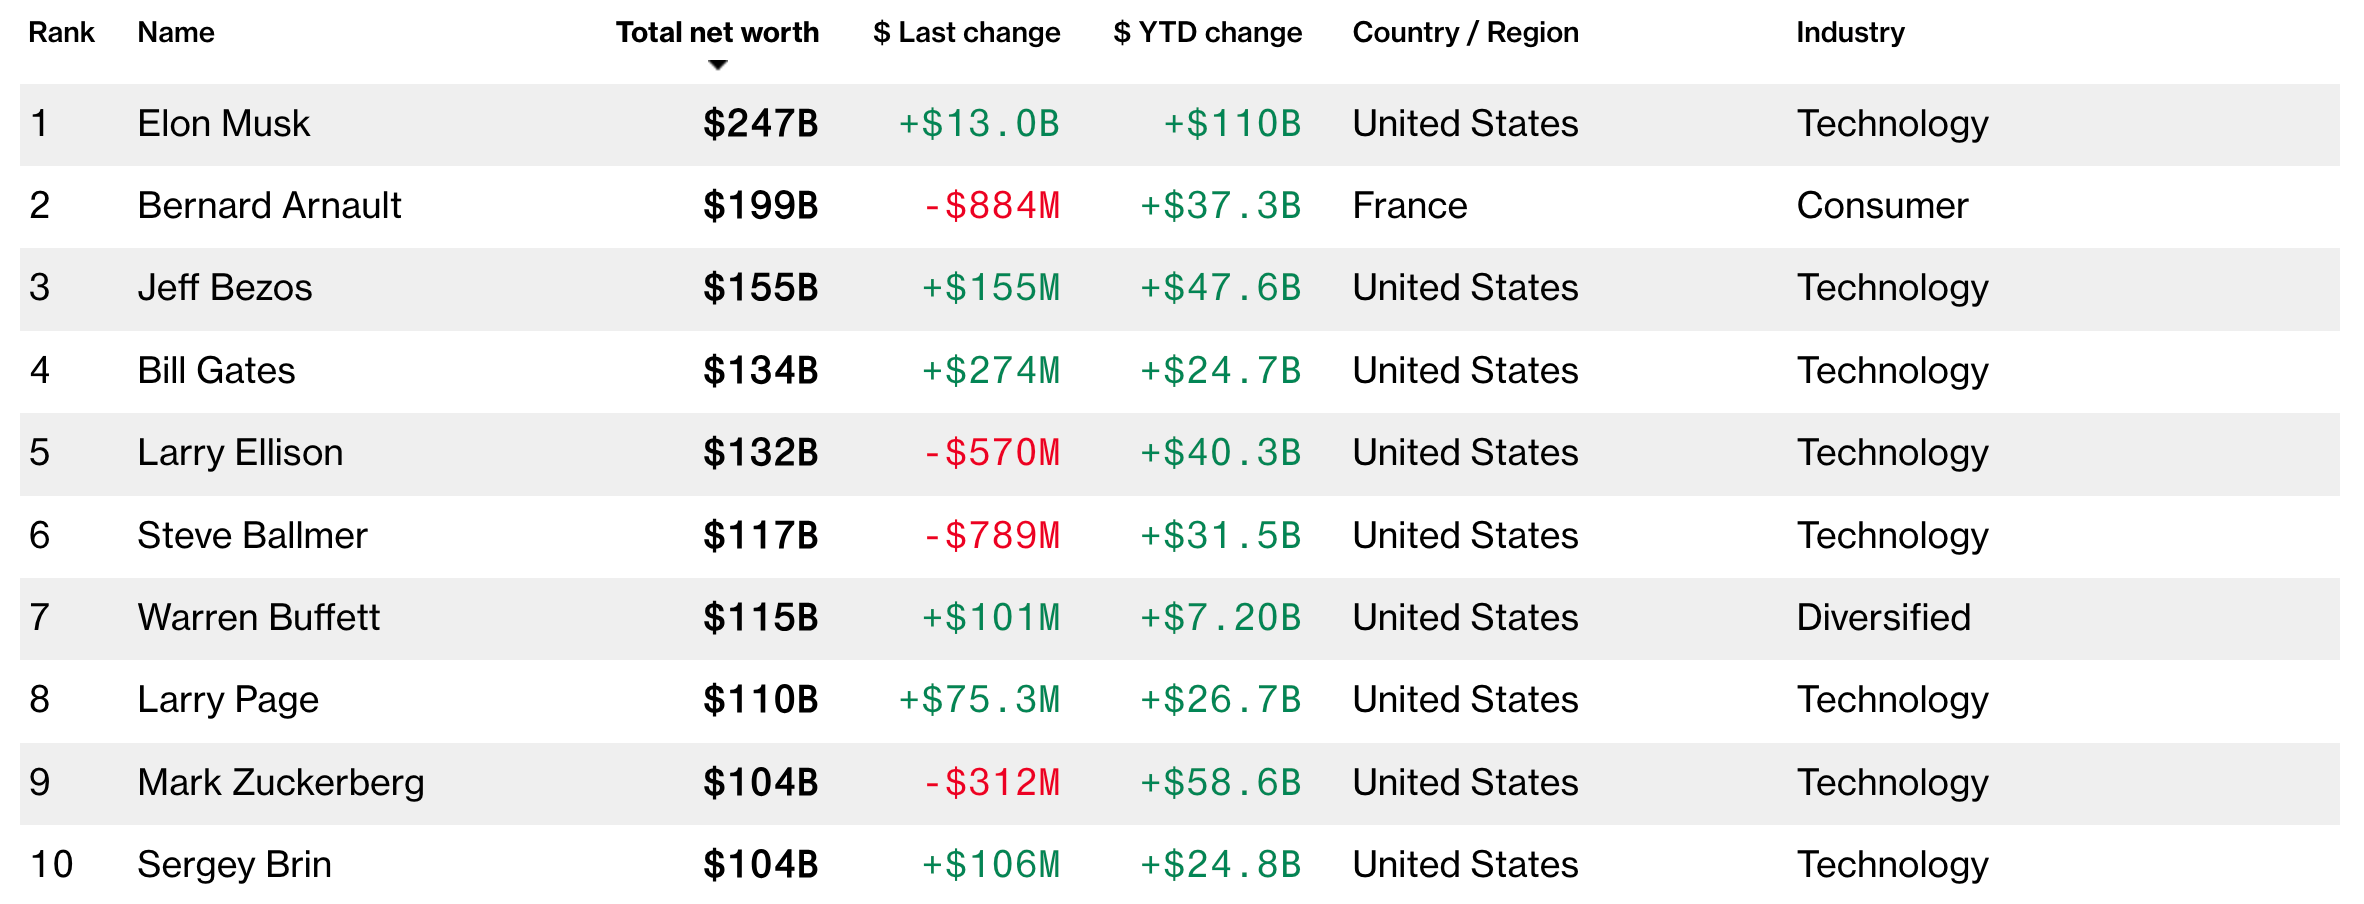Image resolution: width=2364 pixels, height=904 pixels.
Task: Click the Country / Region column header
Action: tap(1465, 32)
